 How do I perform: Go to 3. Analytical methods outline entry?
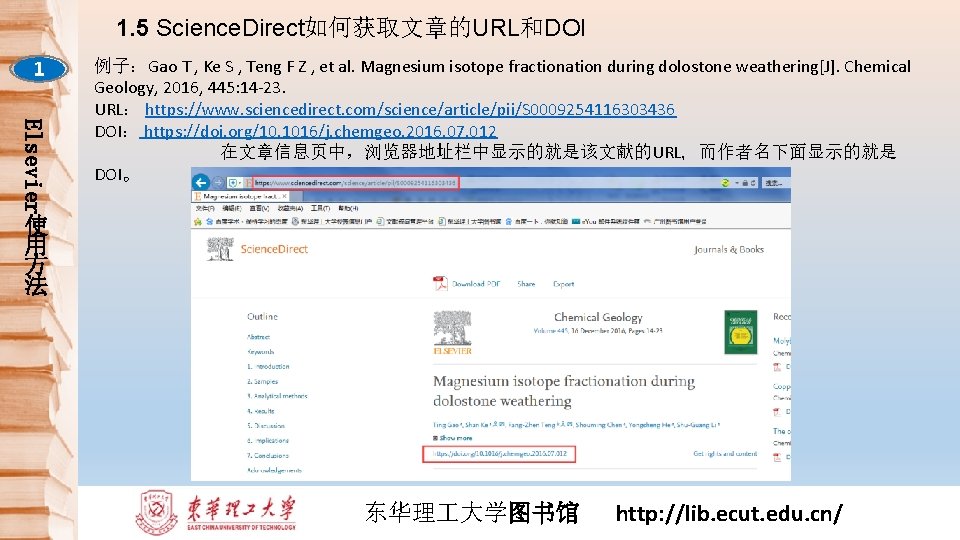277,396
